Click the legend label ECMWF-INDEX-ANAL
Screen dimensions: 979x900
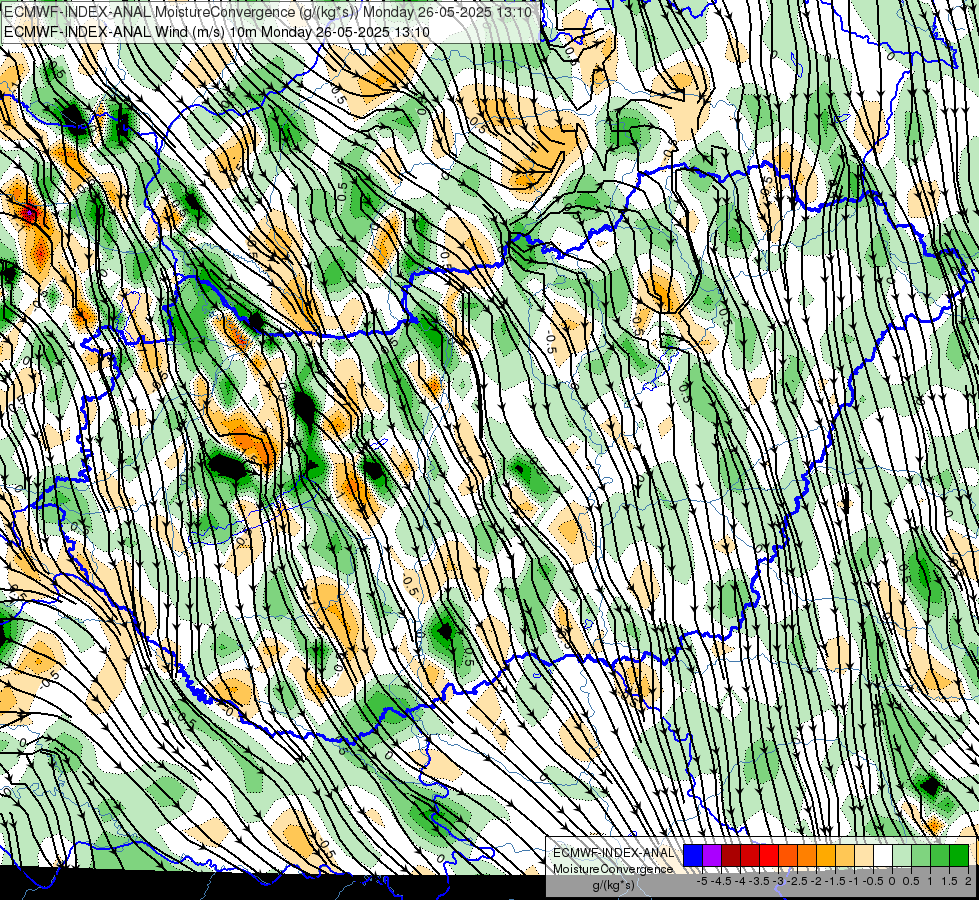614,853
